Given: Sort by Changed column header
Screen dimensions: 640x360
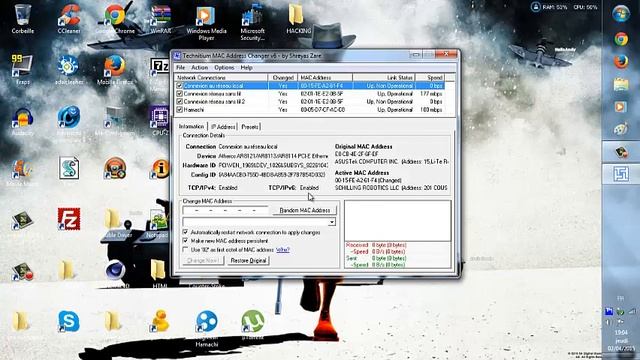Looking at the screenshot, I should click(x=282, y=78).
